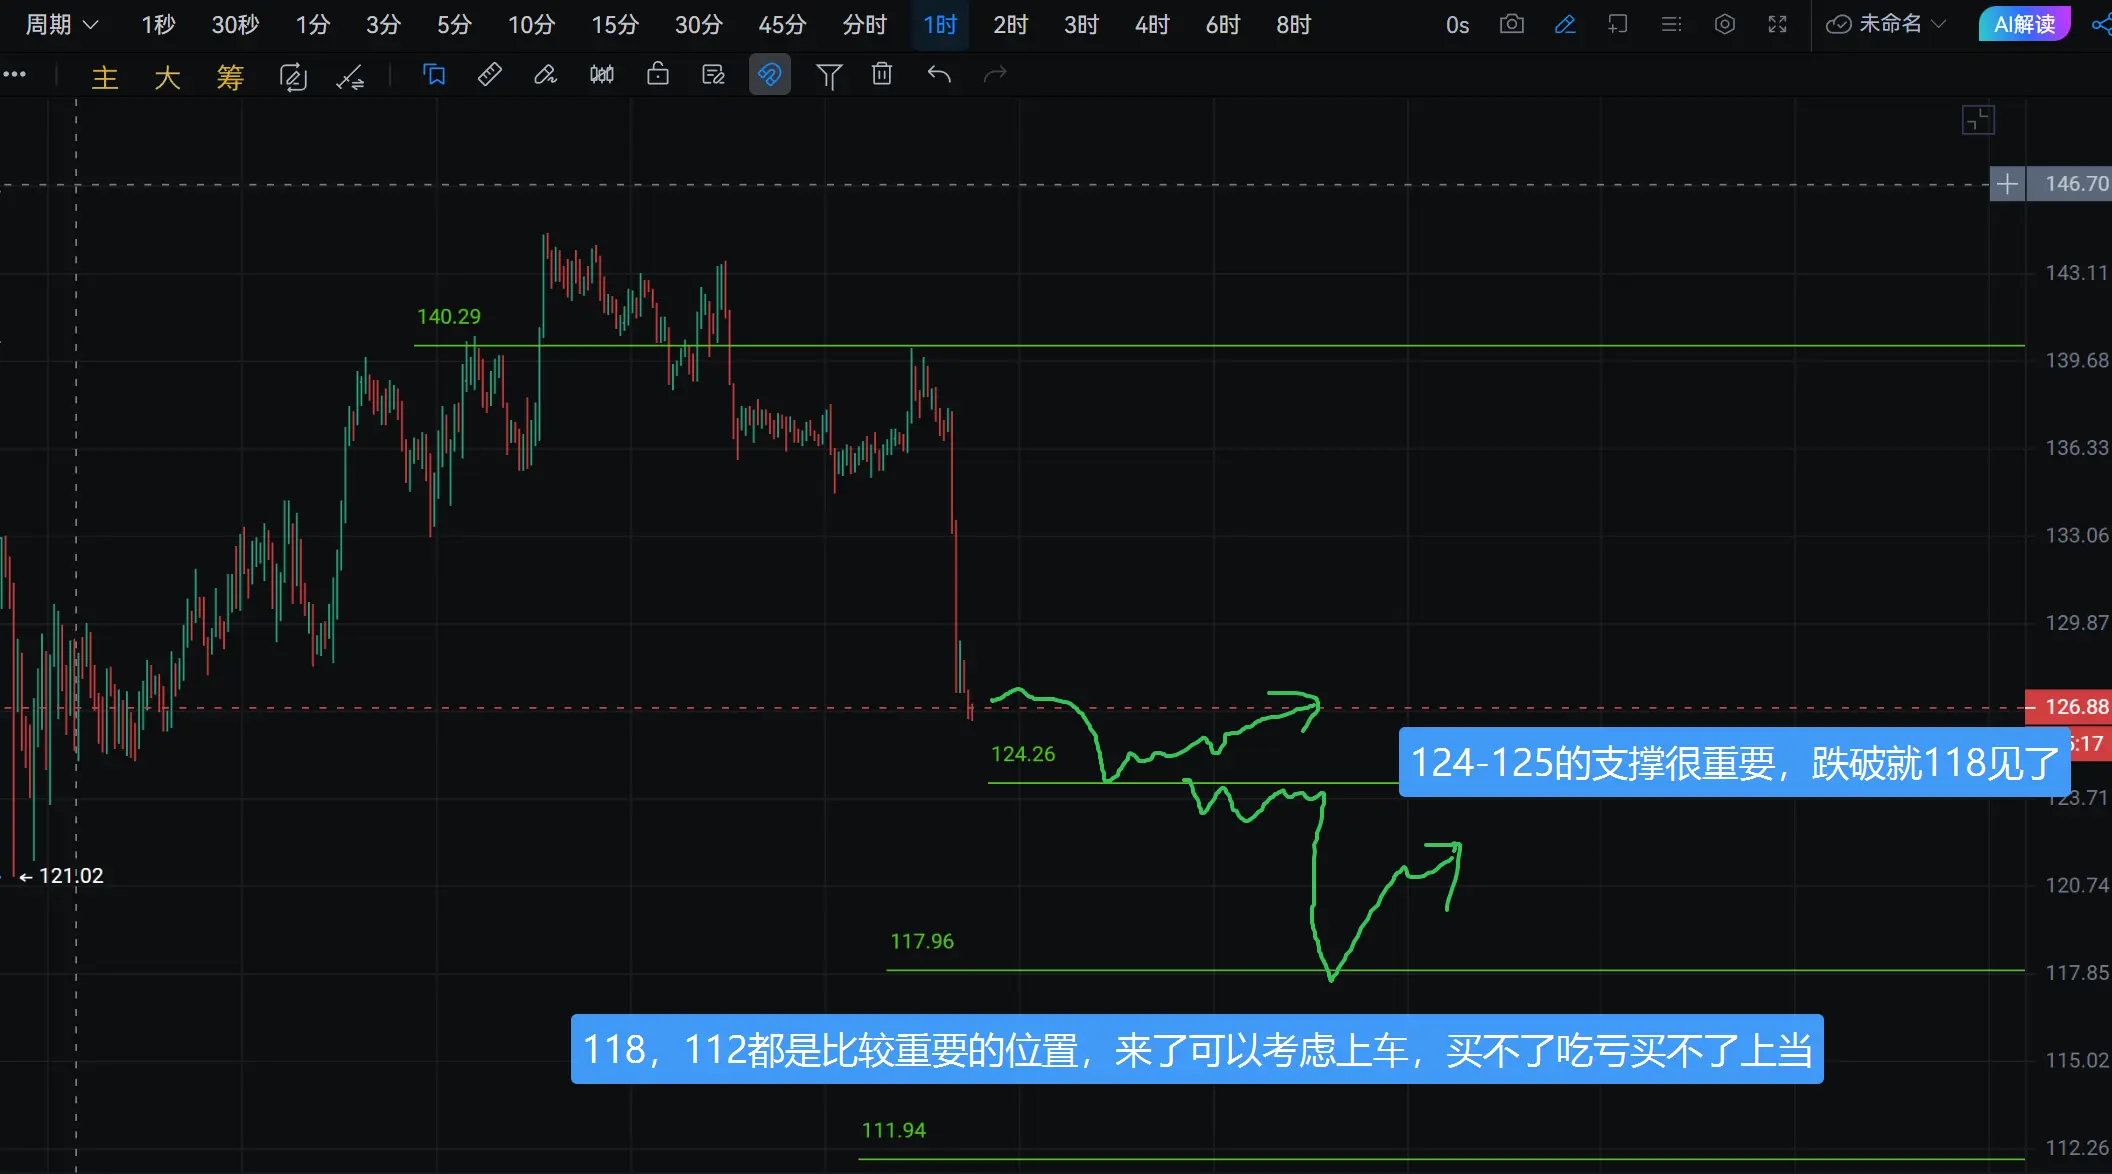
Task: Select the 4时 timeframe tab
Action: tap(1151, 24)
